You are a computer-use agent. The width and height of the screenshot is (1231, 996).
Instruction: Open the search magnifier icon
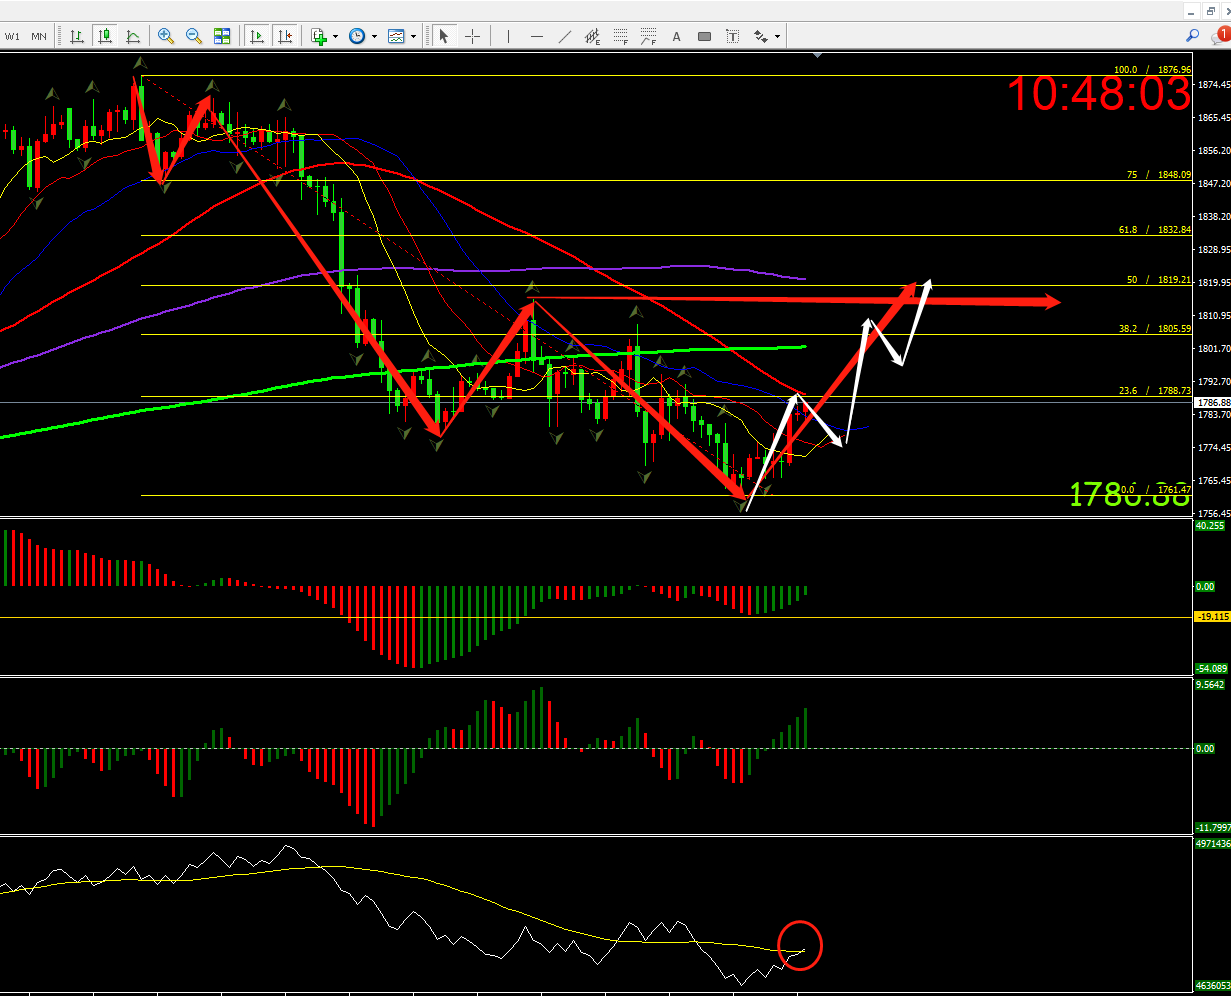[x=1192, y=35]
